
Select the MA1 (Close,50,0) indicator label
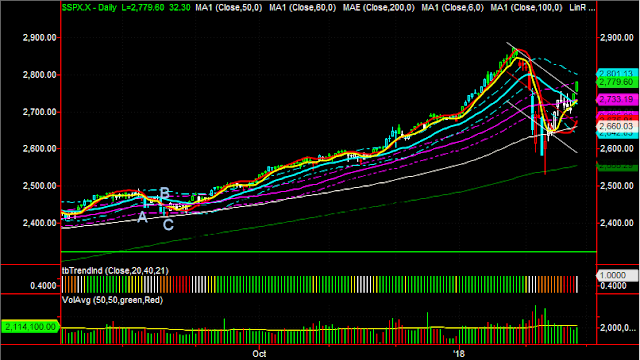(229, 7)
